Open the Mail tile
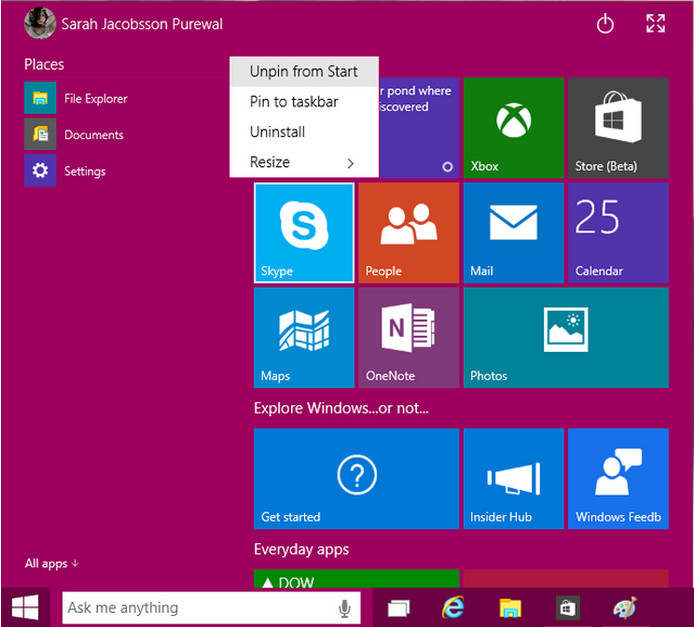Image resolution: width=694 pixels, height=627 pixels. 513,233
